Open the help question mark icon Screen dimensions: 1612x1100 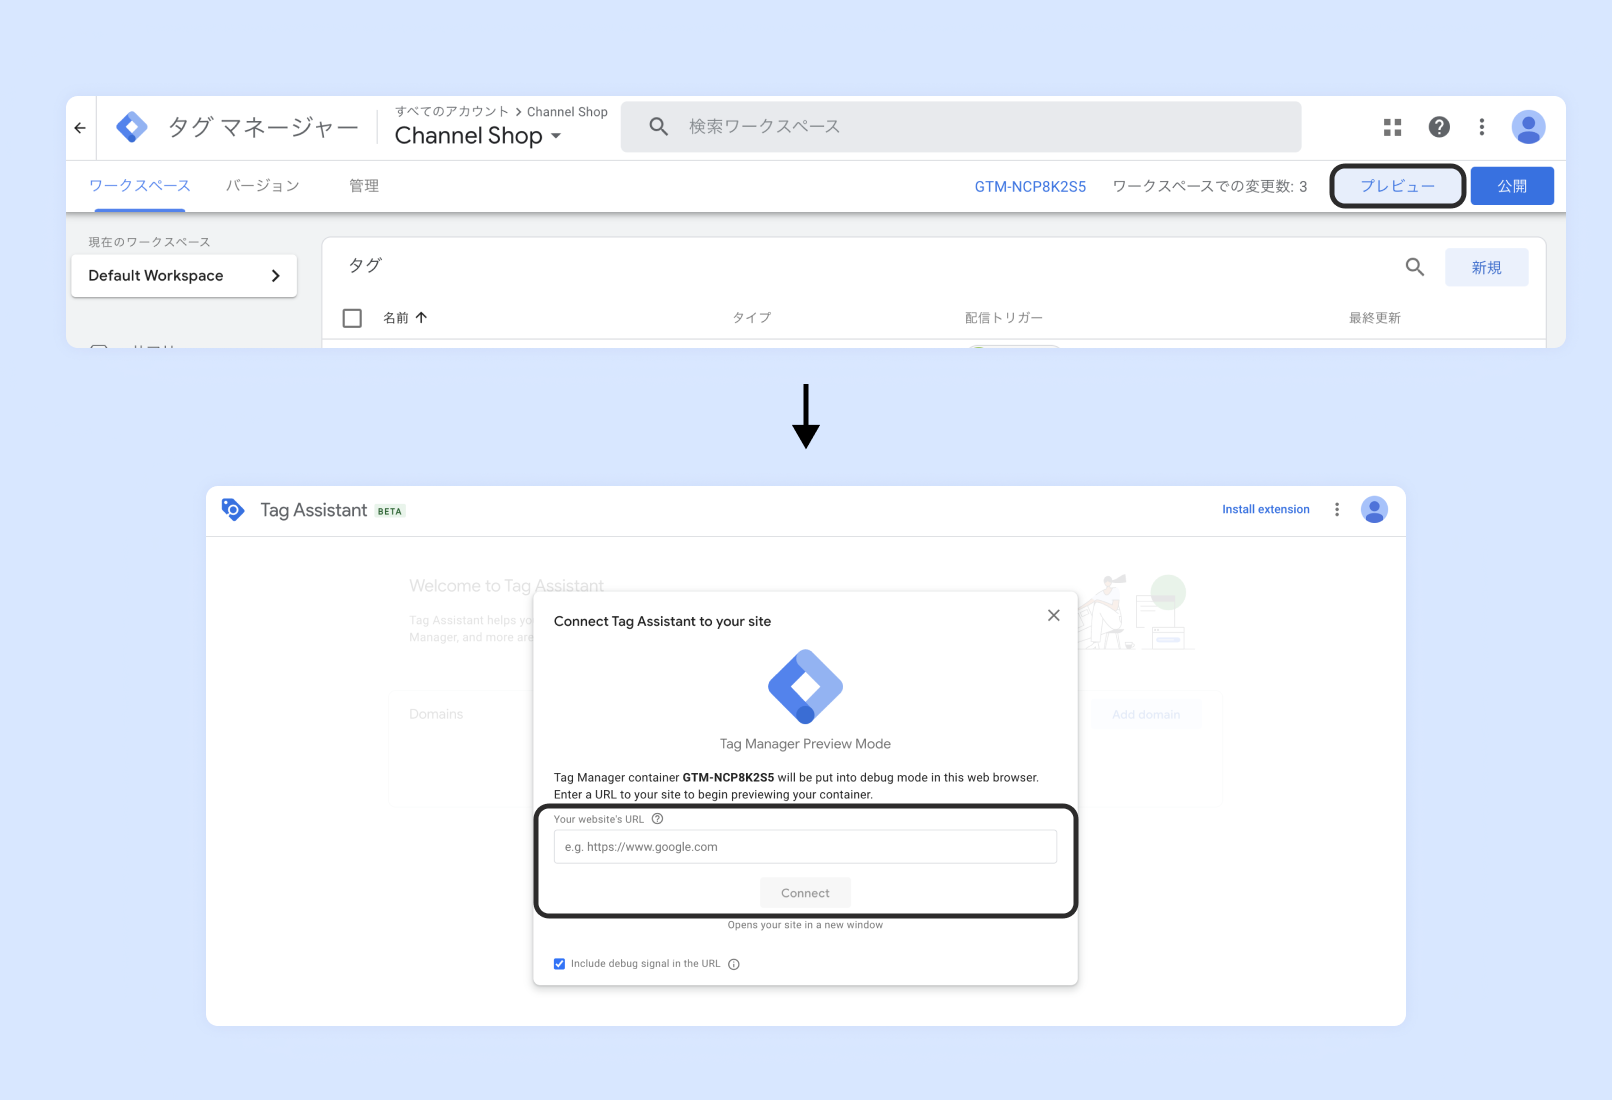(1439, 127)
